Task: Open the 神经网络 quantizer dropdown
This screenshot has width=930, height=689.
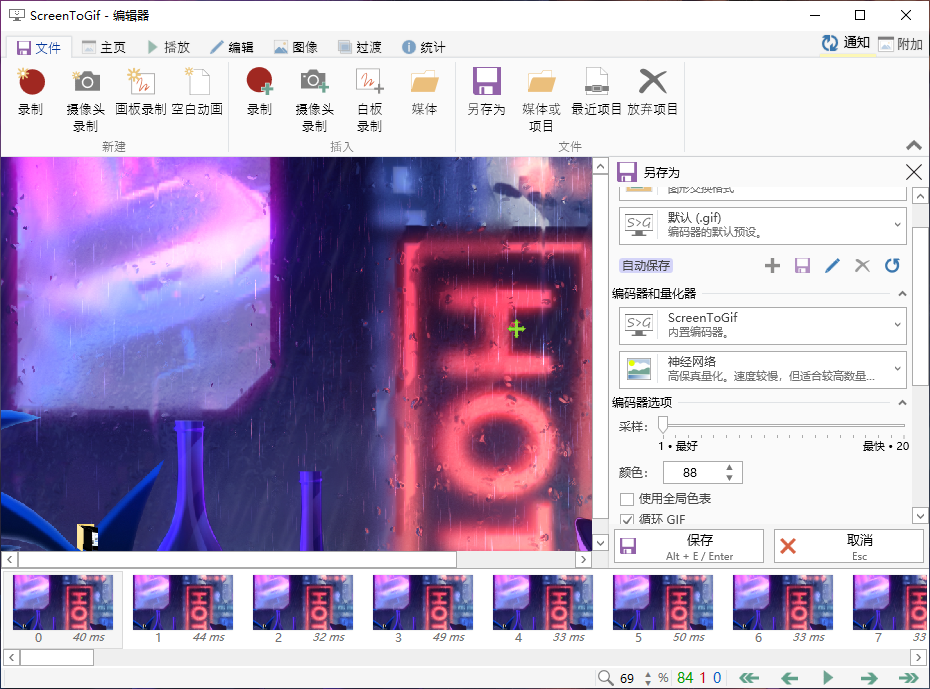Action: [x=762, y=369]
